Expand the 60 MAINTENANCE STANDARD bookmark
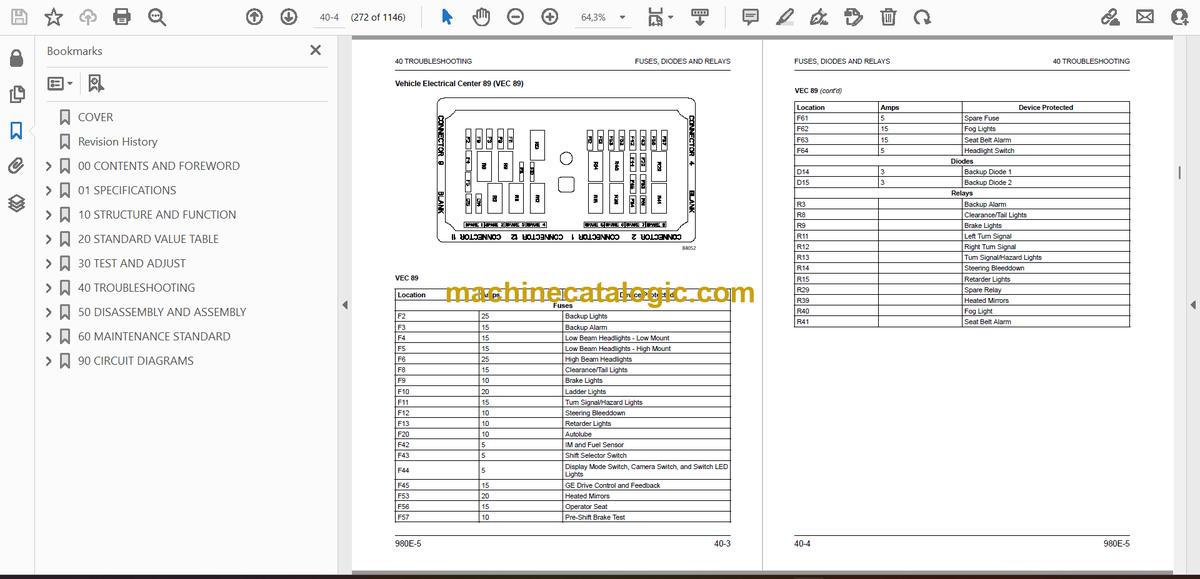 (49, 337)
